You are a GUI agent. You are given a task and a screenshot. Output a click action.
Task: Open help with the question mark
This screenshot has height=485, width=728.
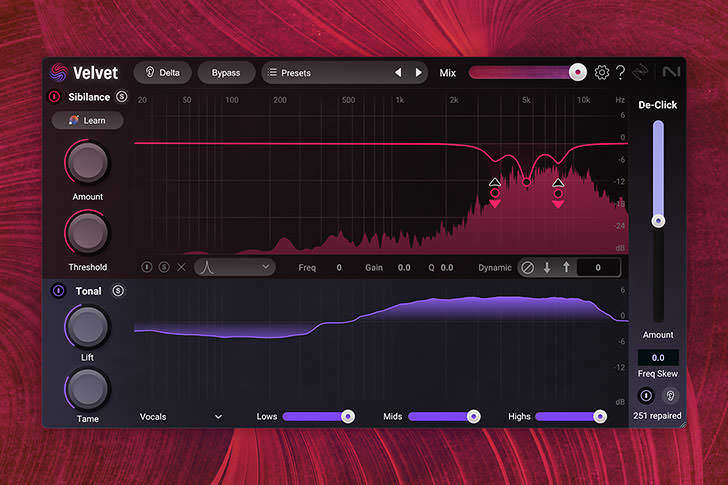pyautogui.click(x=621, y=72)
